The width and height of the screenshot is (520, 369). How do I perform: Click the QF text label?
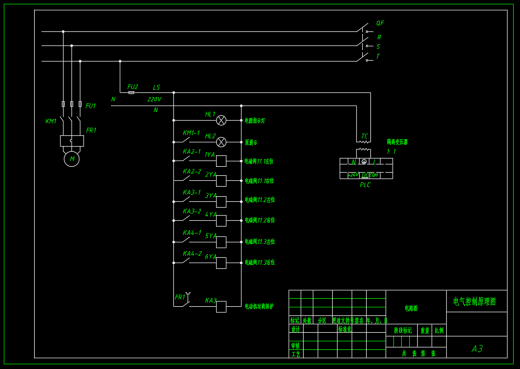point(380,23)
